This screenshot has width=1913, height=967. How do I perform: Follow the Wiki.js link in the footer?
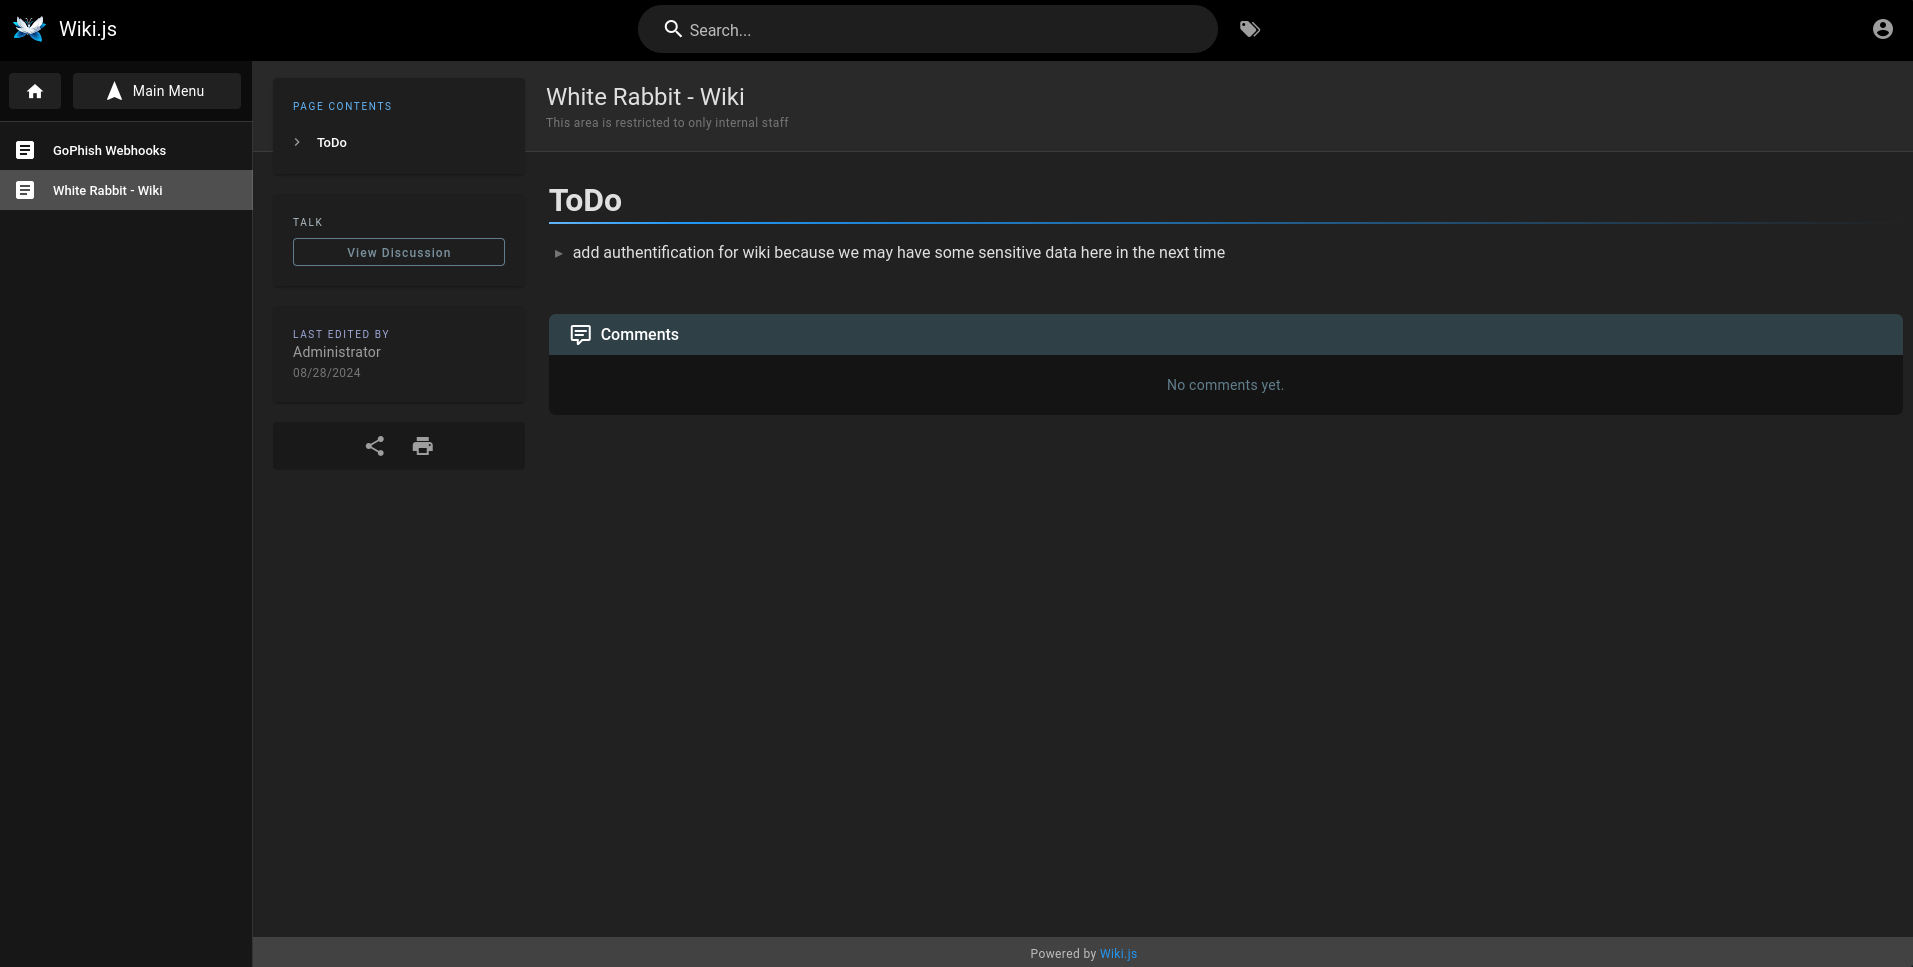click(x=1118, y=954)
